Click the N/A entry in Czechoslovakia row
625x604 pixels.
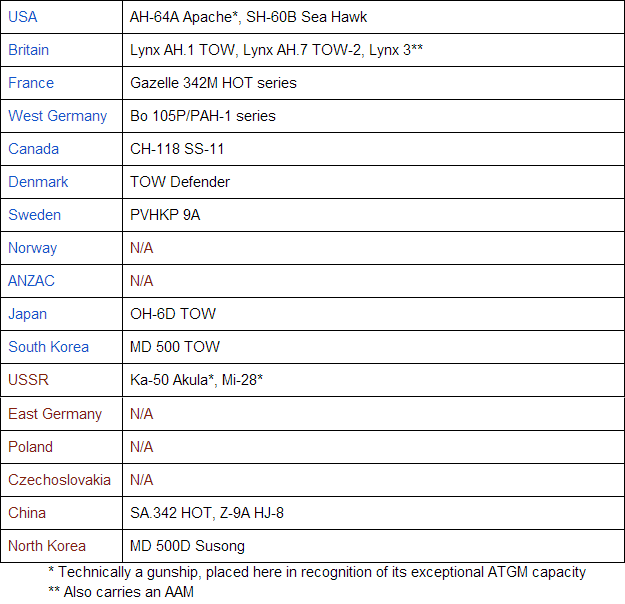coord(142,480)
